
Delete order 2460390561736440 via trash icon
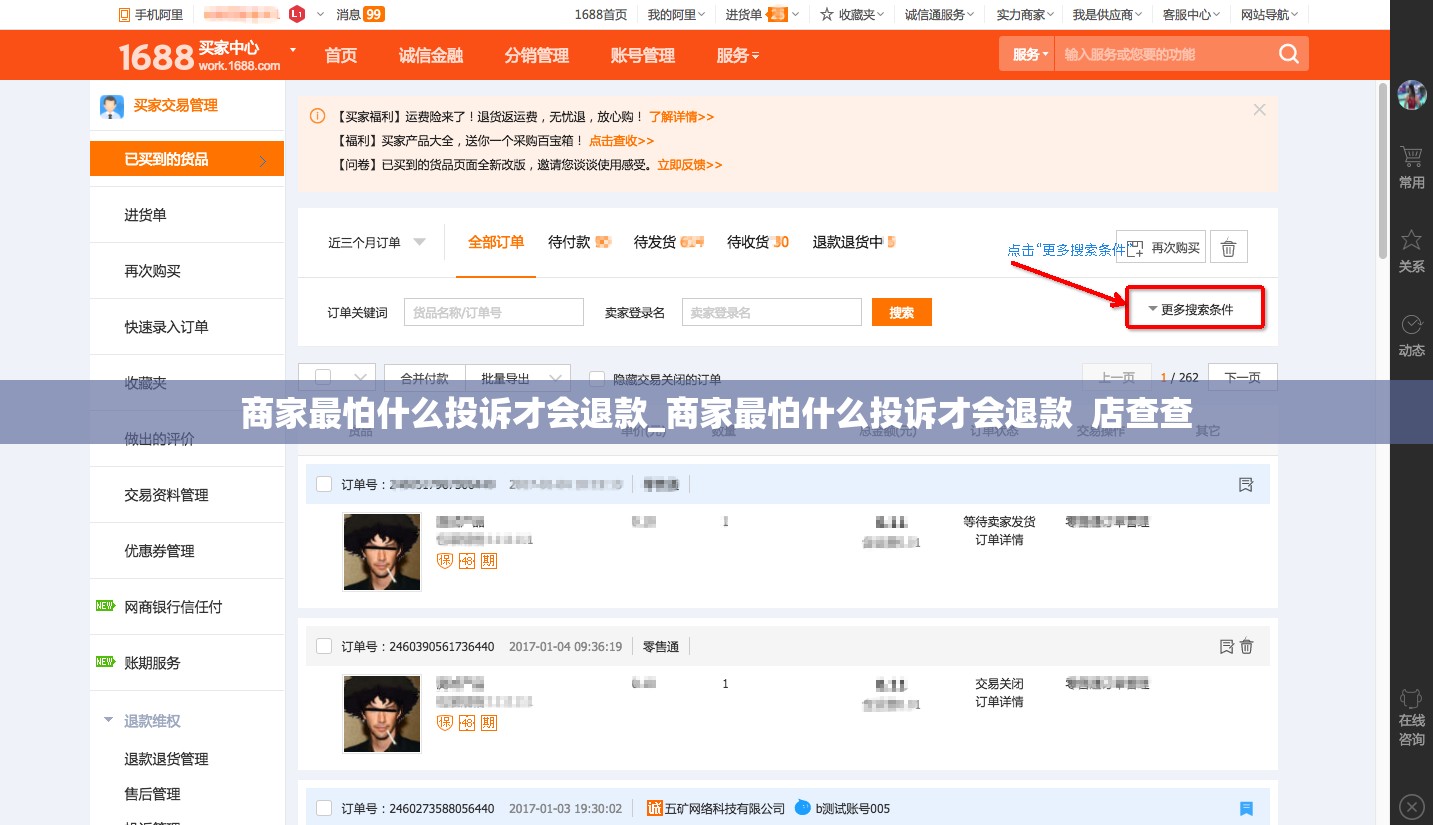point(1247,646)
